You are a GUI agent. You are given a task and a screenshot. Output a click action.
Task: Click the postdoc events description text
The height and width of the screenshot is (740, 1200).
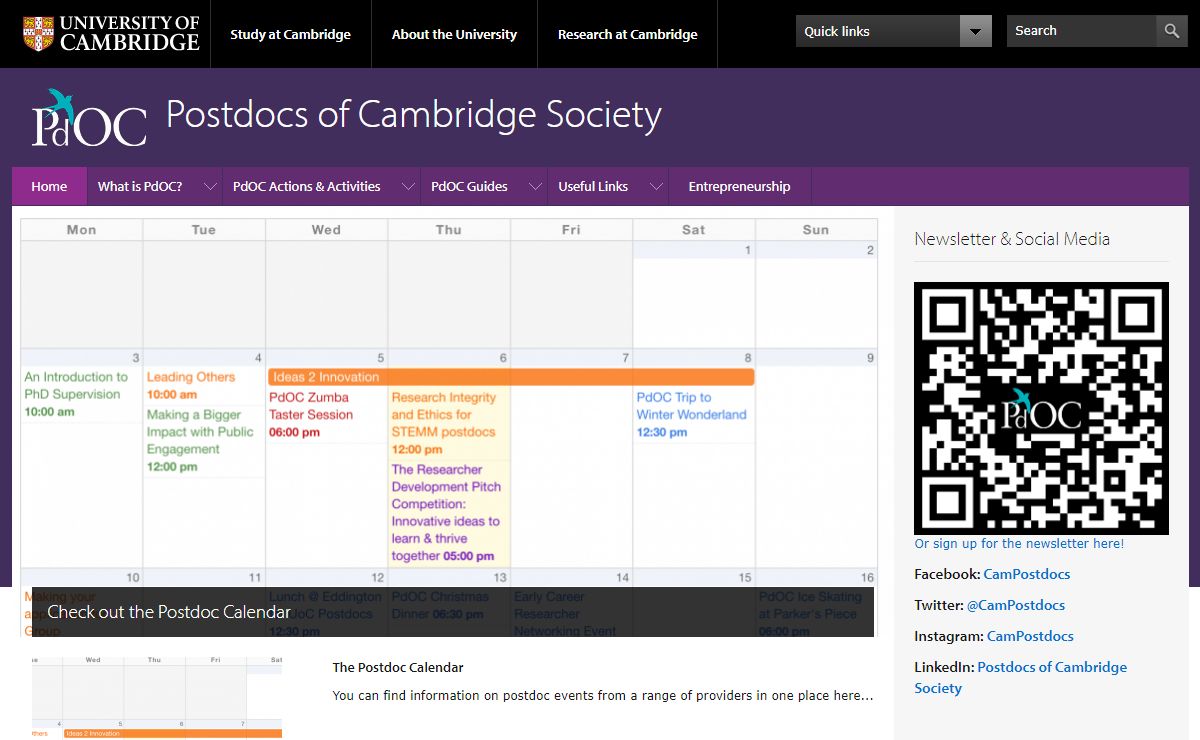pos(603,695)
